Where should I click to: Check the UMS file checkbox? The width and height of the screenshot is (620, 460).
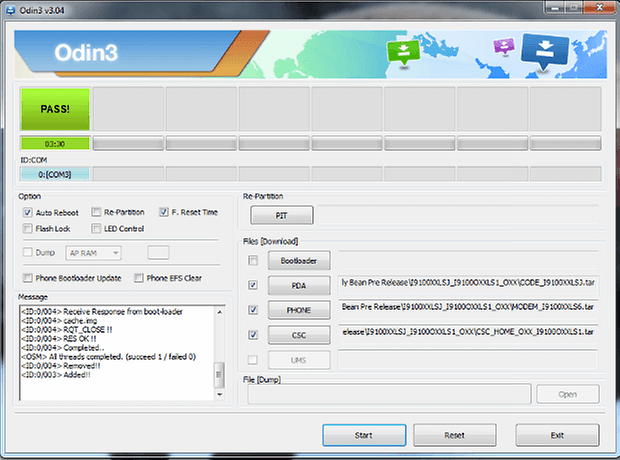pyautogui.click(x=253, y=360)
